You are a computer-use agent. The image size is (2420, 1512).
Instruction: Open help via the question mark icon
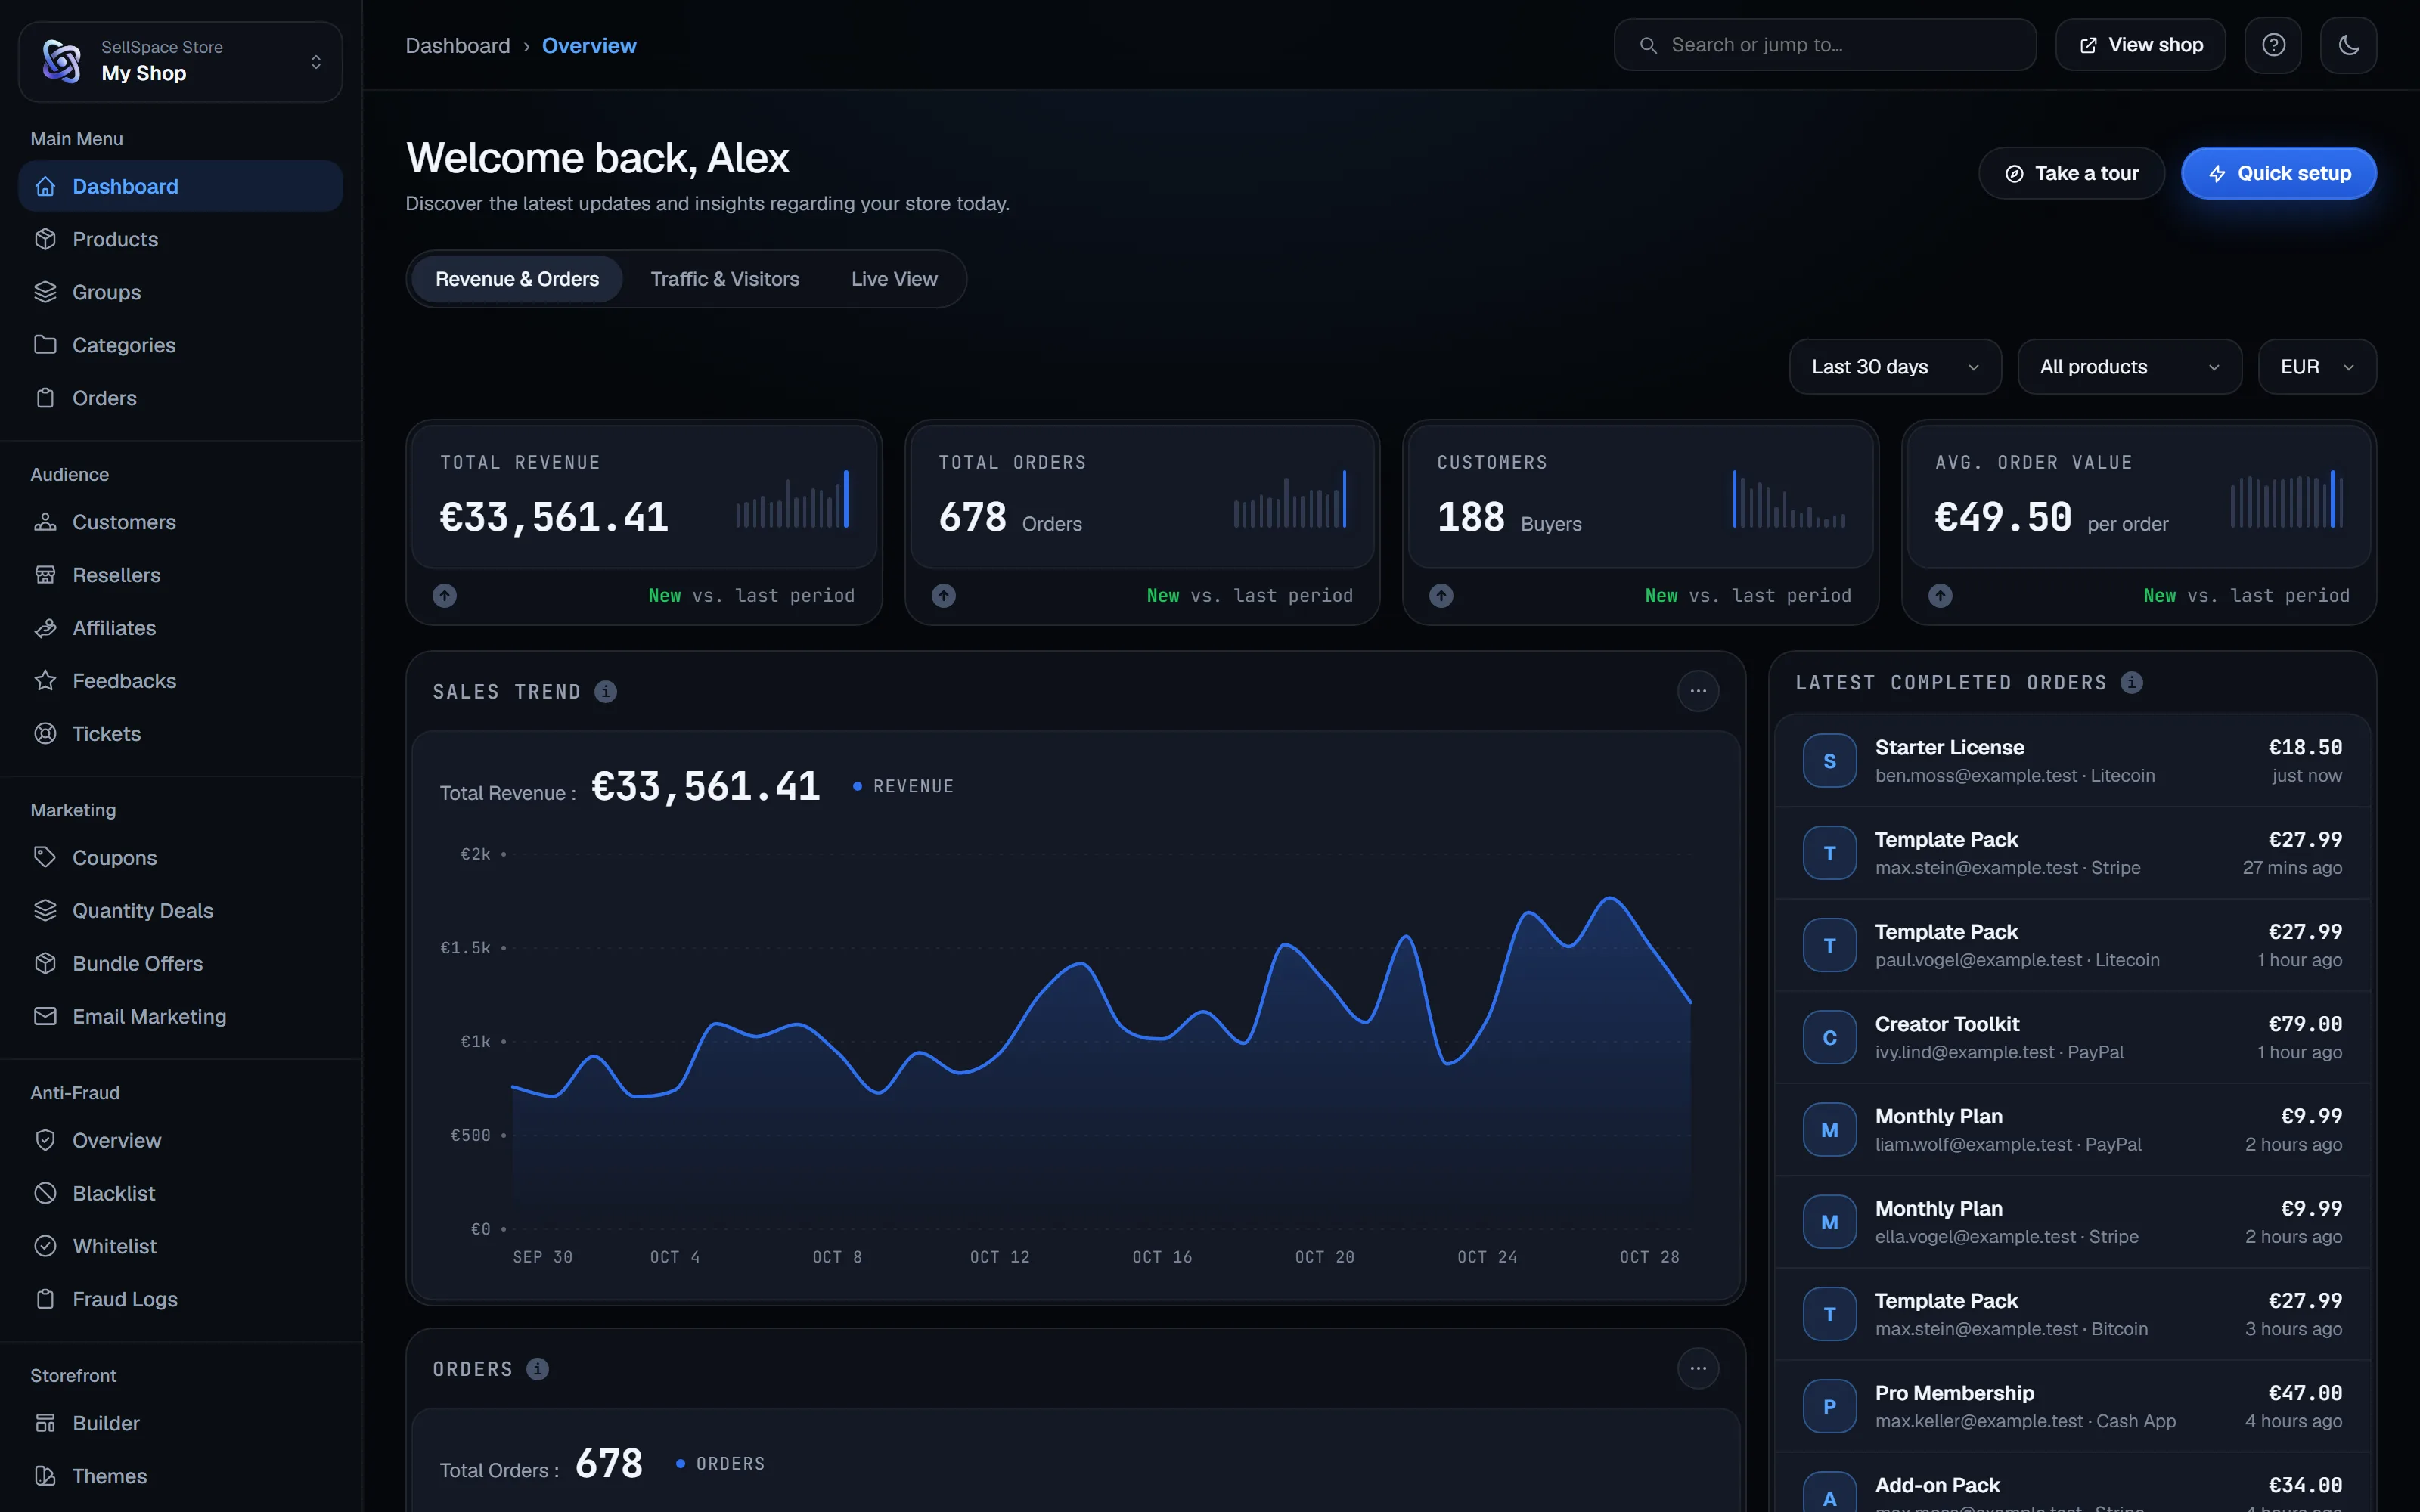click(x=2273, y=45)
